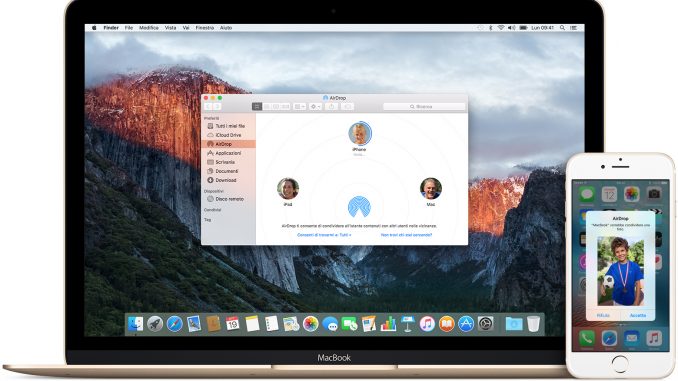Open the File menu

(x=129, y=28)
